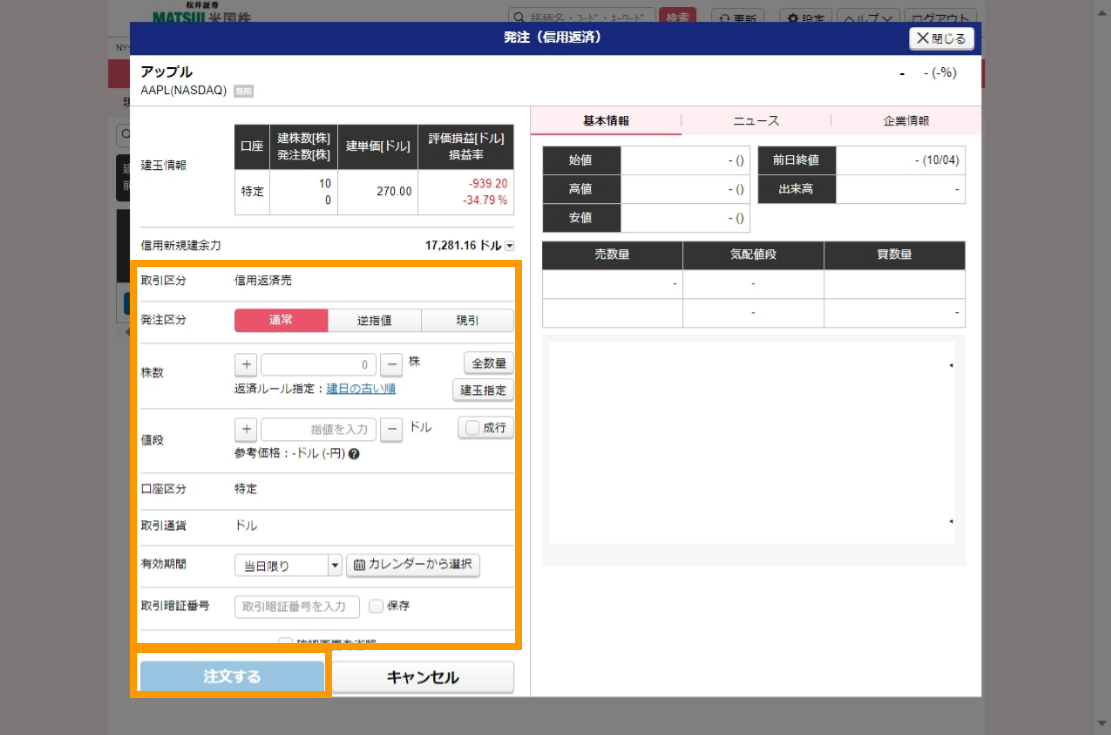Image resolution: width=1111 pixels, height=735 pixels.
Task: Click the 始値 header cell
Action: pyautogui.click(x=581, y=160)
